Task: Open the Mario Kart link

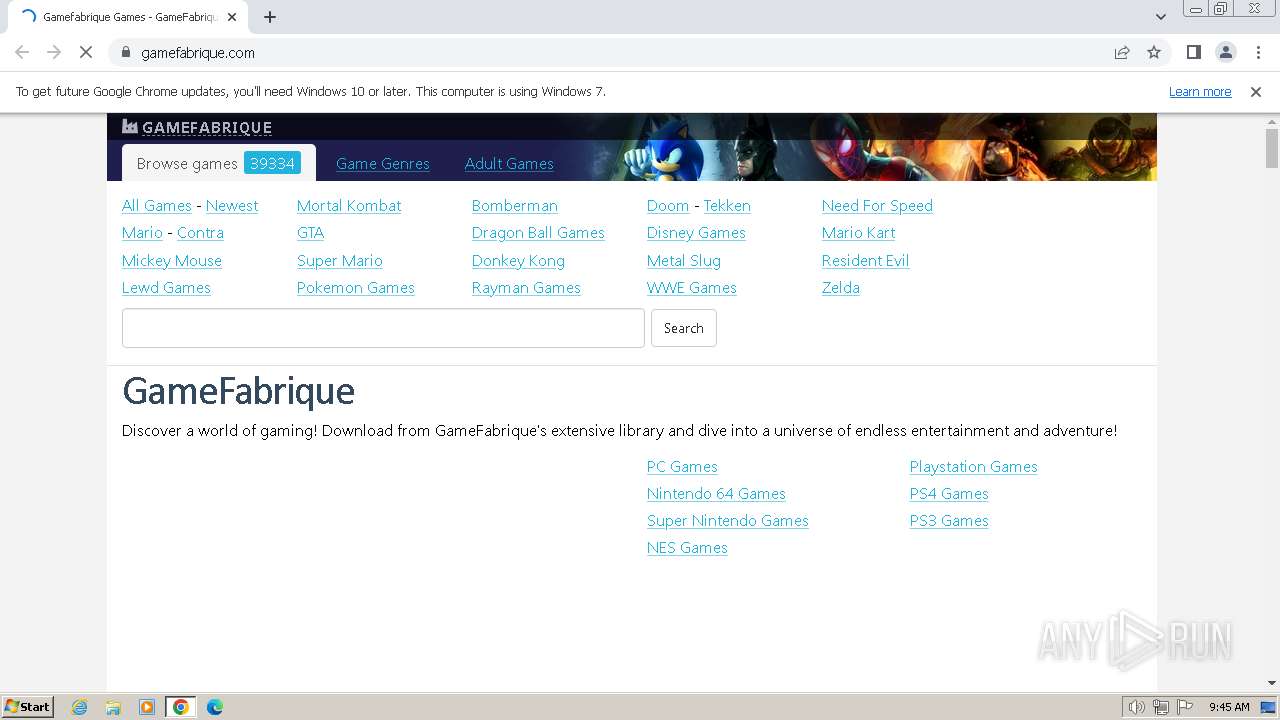Action: point(858,233)
